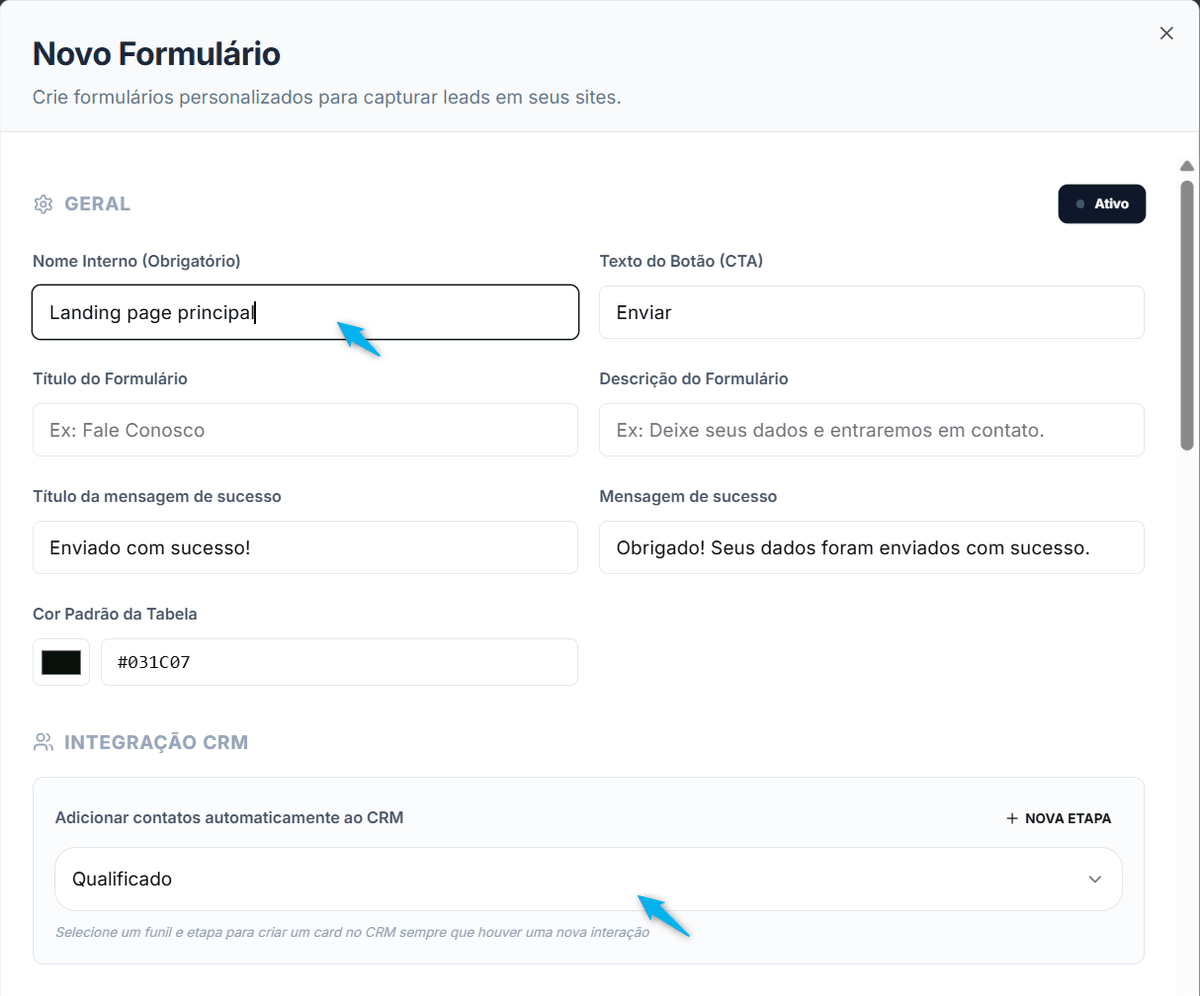Screen dimensions: 1200x996
Task: Click the Texto do Botão field containing Enviar
Action: pyautogui.click(x=871, y=313)
